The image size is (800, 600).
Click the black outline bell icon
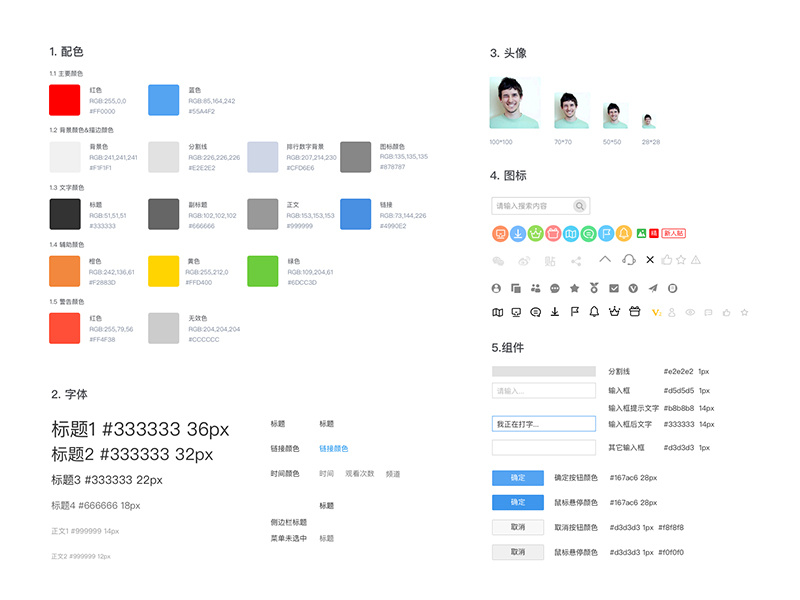point(594,312)
